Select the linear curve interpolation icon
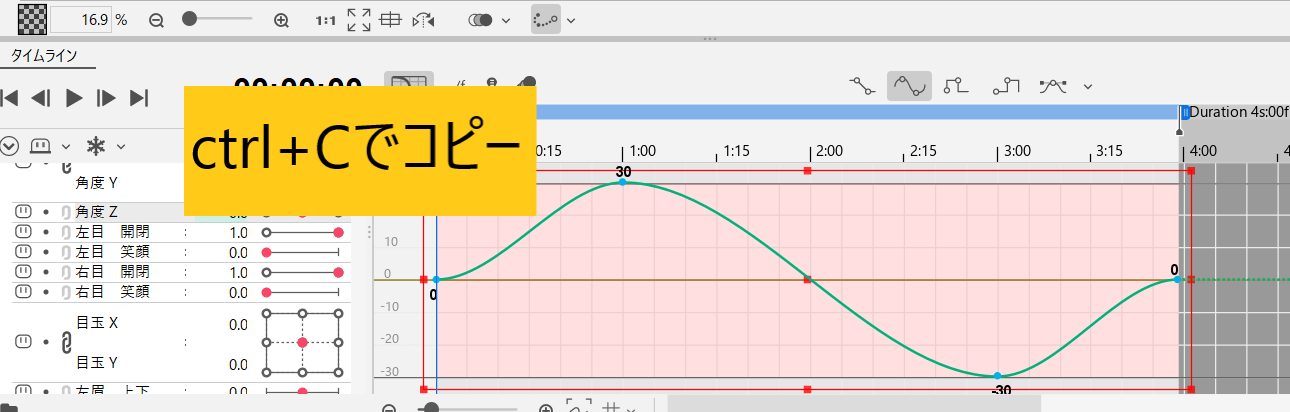Image resolution: width=1290 pixels, height=412 pixels. [861, 86]
